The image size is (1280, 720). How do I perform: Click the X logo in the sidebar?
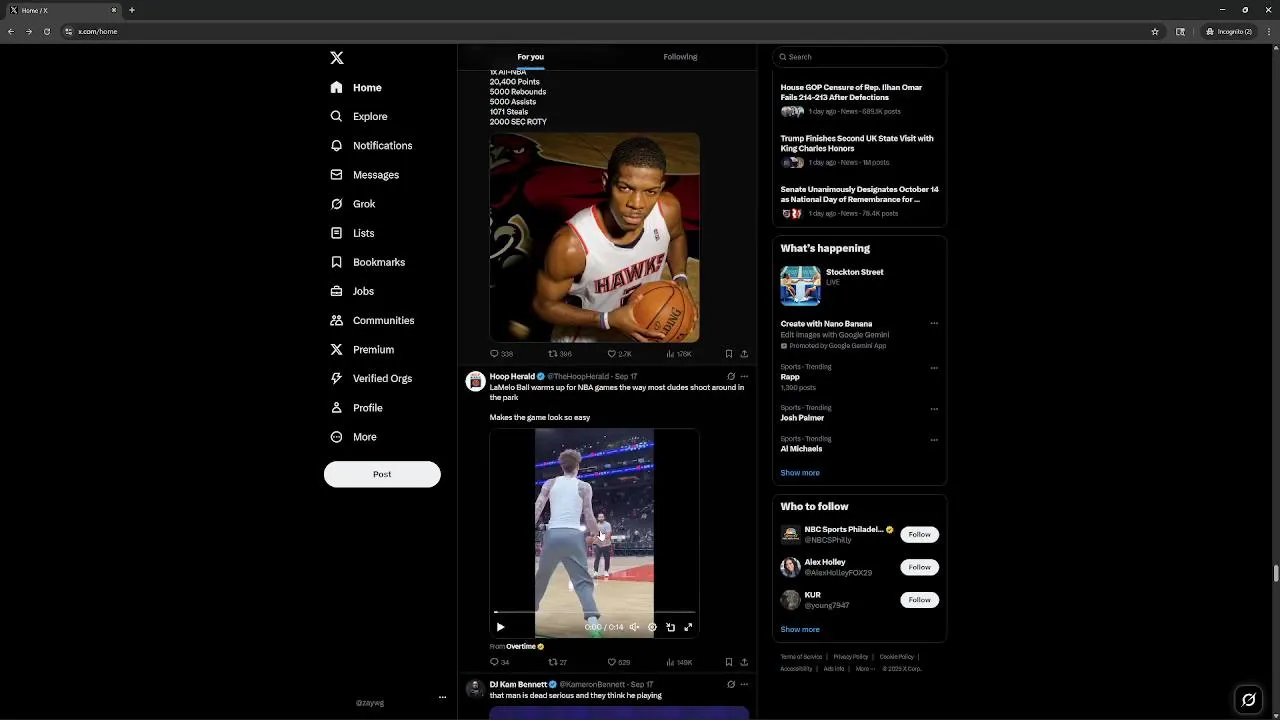coord(337,58)
